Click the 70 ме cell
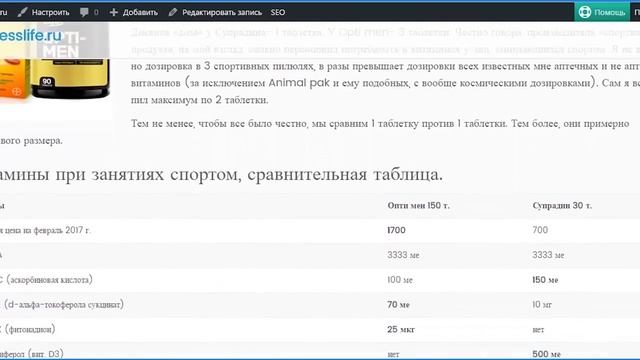 pos(398,304)
